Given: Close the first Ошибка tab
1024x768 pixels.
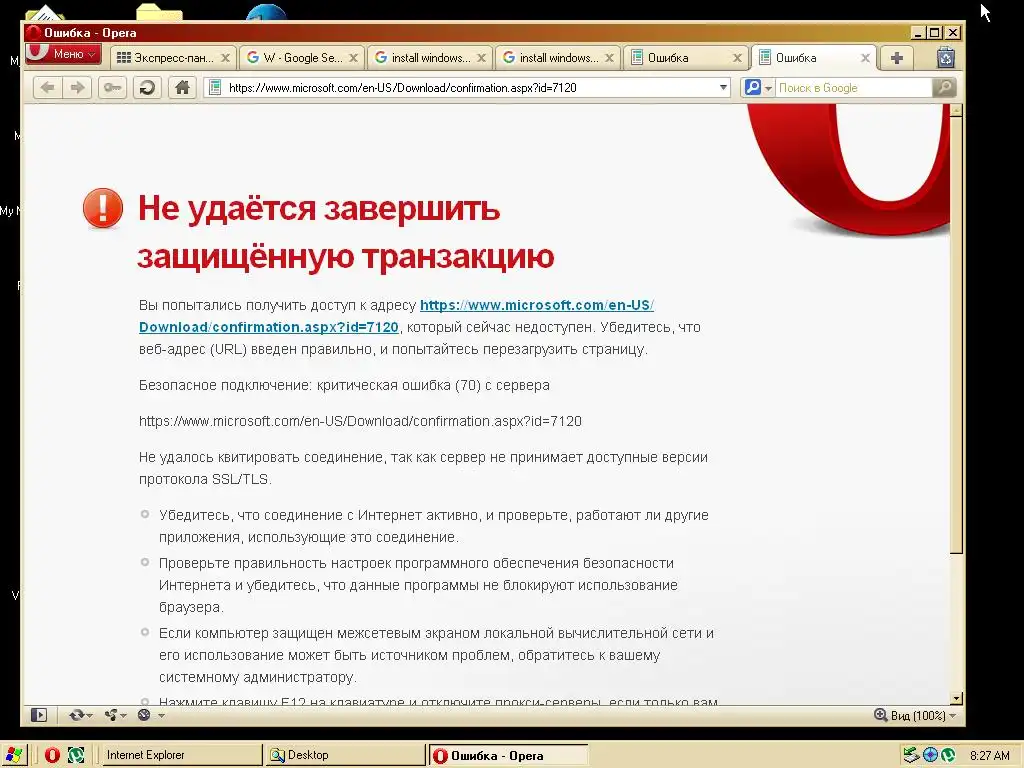Looking at the screenshot, I should pos(737,58).
